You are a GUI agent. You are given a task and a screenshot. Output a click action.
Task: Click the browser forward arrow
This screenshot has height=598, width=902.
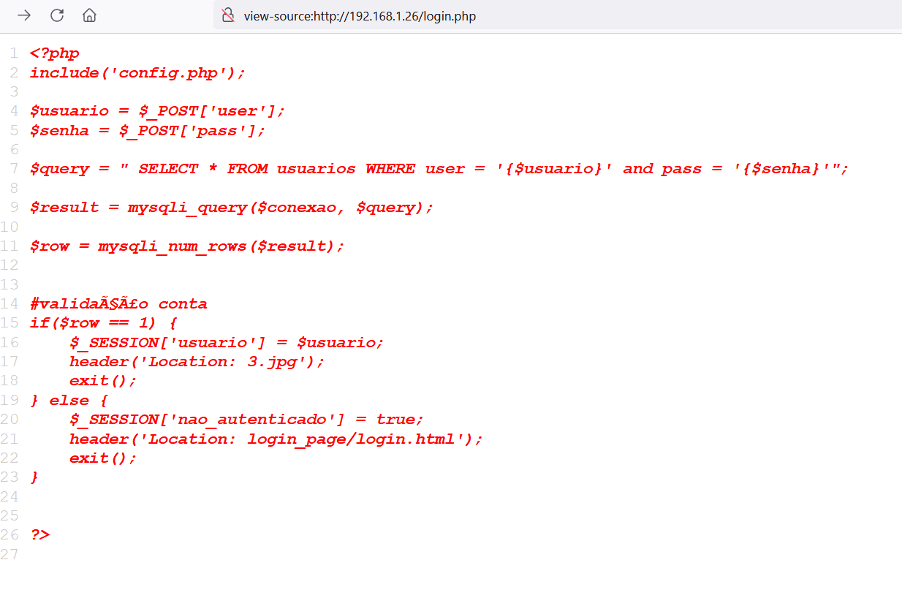(24, 15)
